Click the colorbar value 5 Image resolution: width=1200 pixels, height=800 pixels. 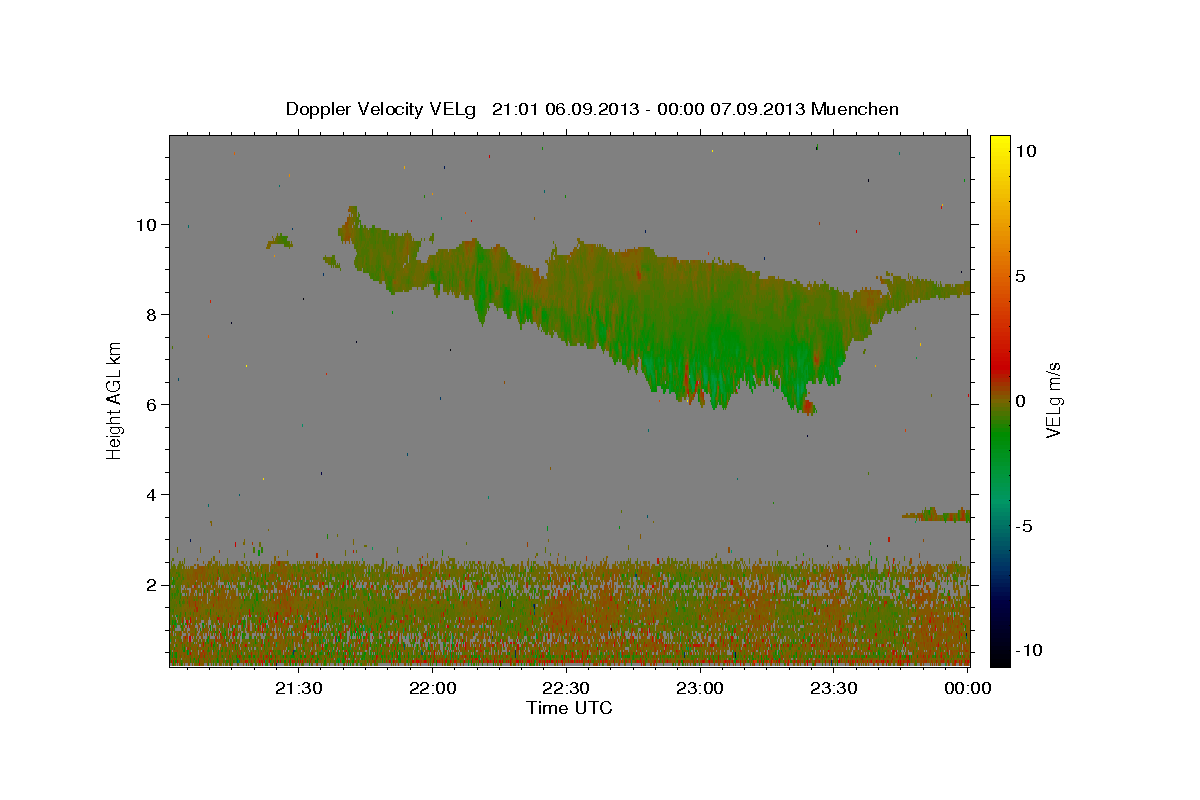tap(1020, 276)
